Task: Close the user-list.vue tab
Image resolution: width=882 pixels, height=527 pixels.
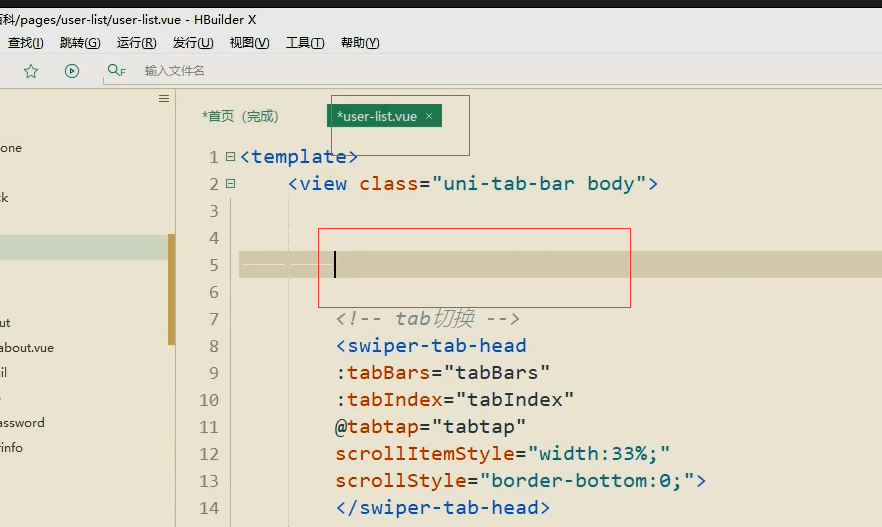Action: 429,116
